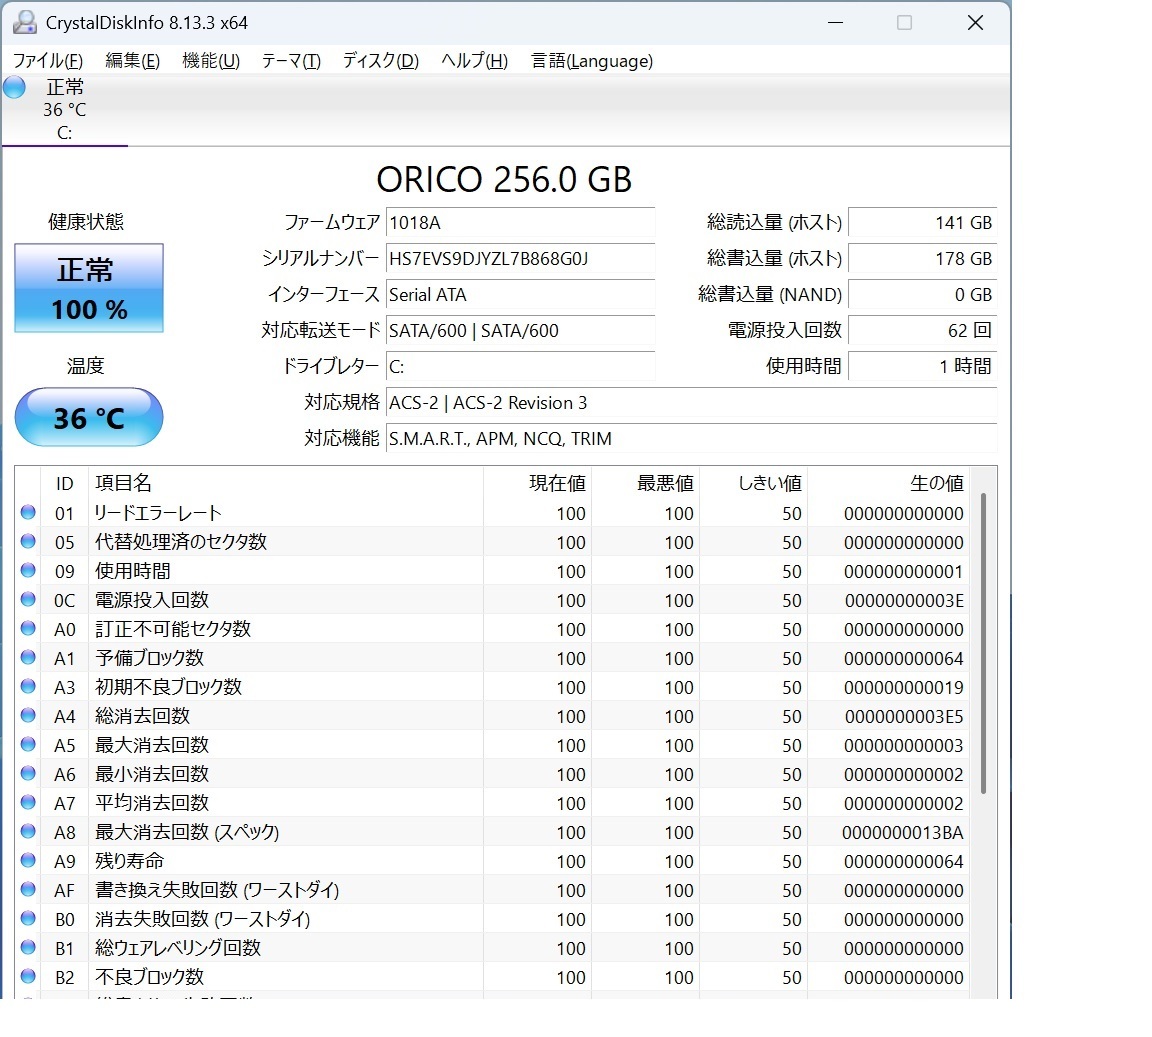Open the テーマ(T) menu

click(291, 61)
